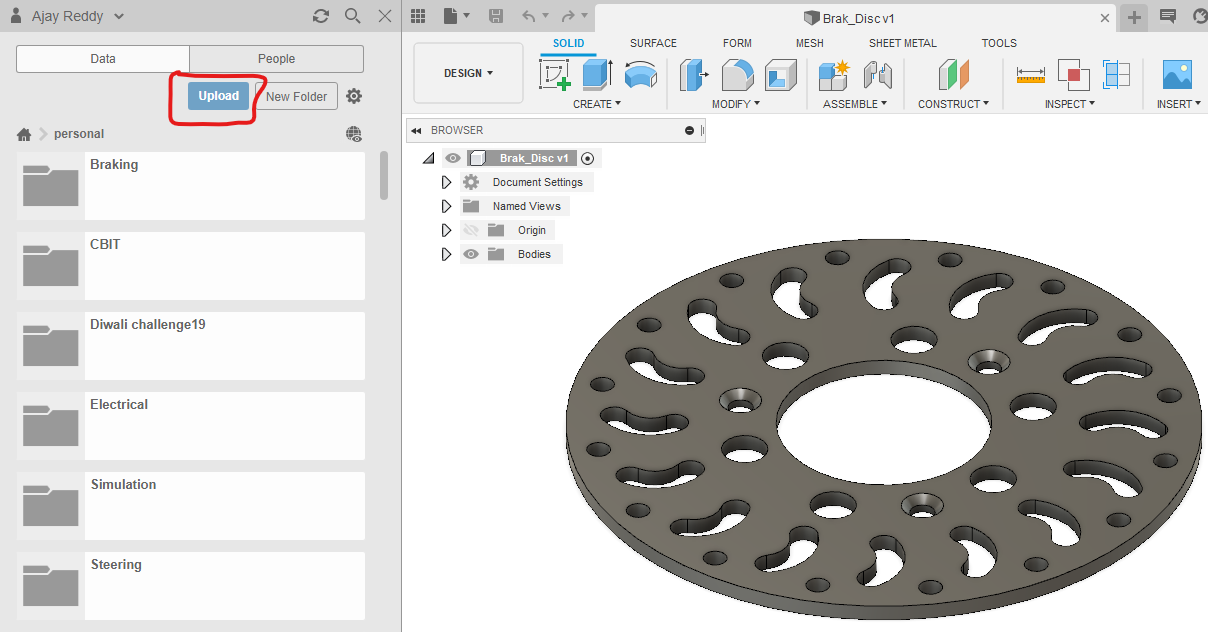
Task: Toggle the data panel grid icon
Action: (x=418, y=16)
